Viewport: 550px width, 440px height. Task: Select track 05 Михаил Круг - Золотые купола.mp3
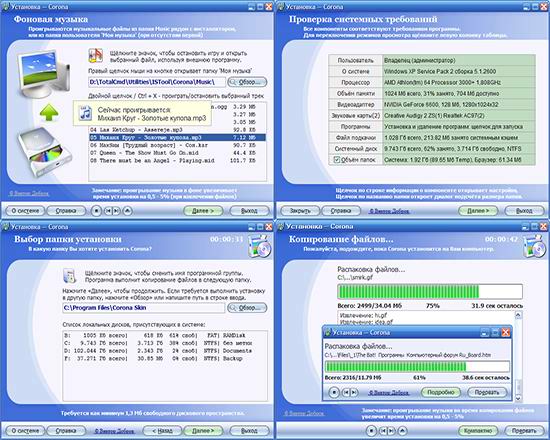pyautogui.click(x=177, y=138)
